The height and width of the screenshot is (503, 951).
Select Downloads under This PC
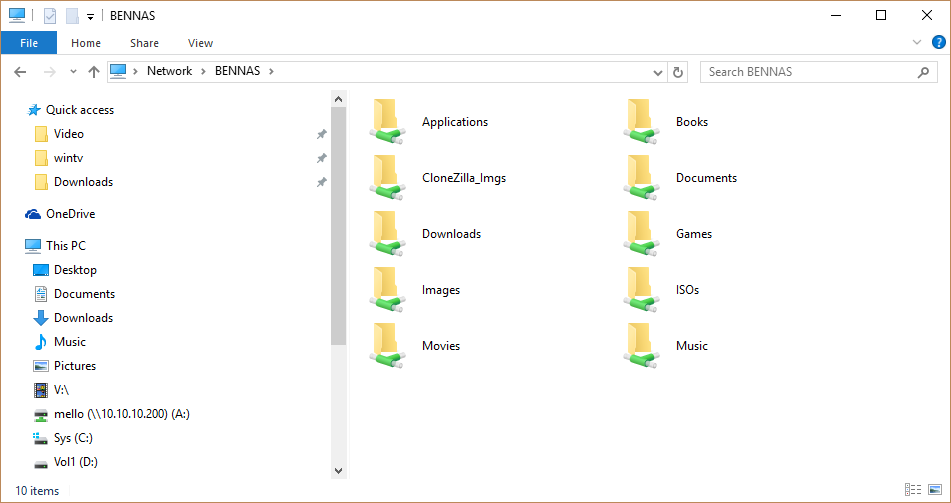point(83,318)
